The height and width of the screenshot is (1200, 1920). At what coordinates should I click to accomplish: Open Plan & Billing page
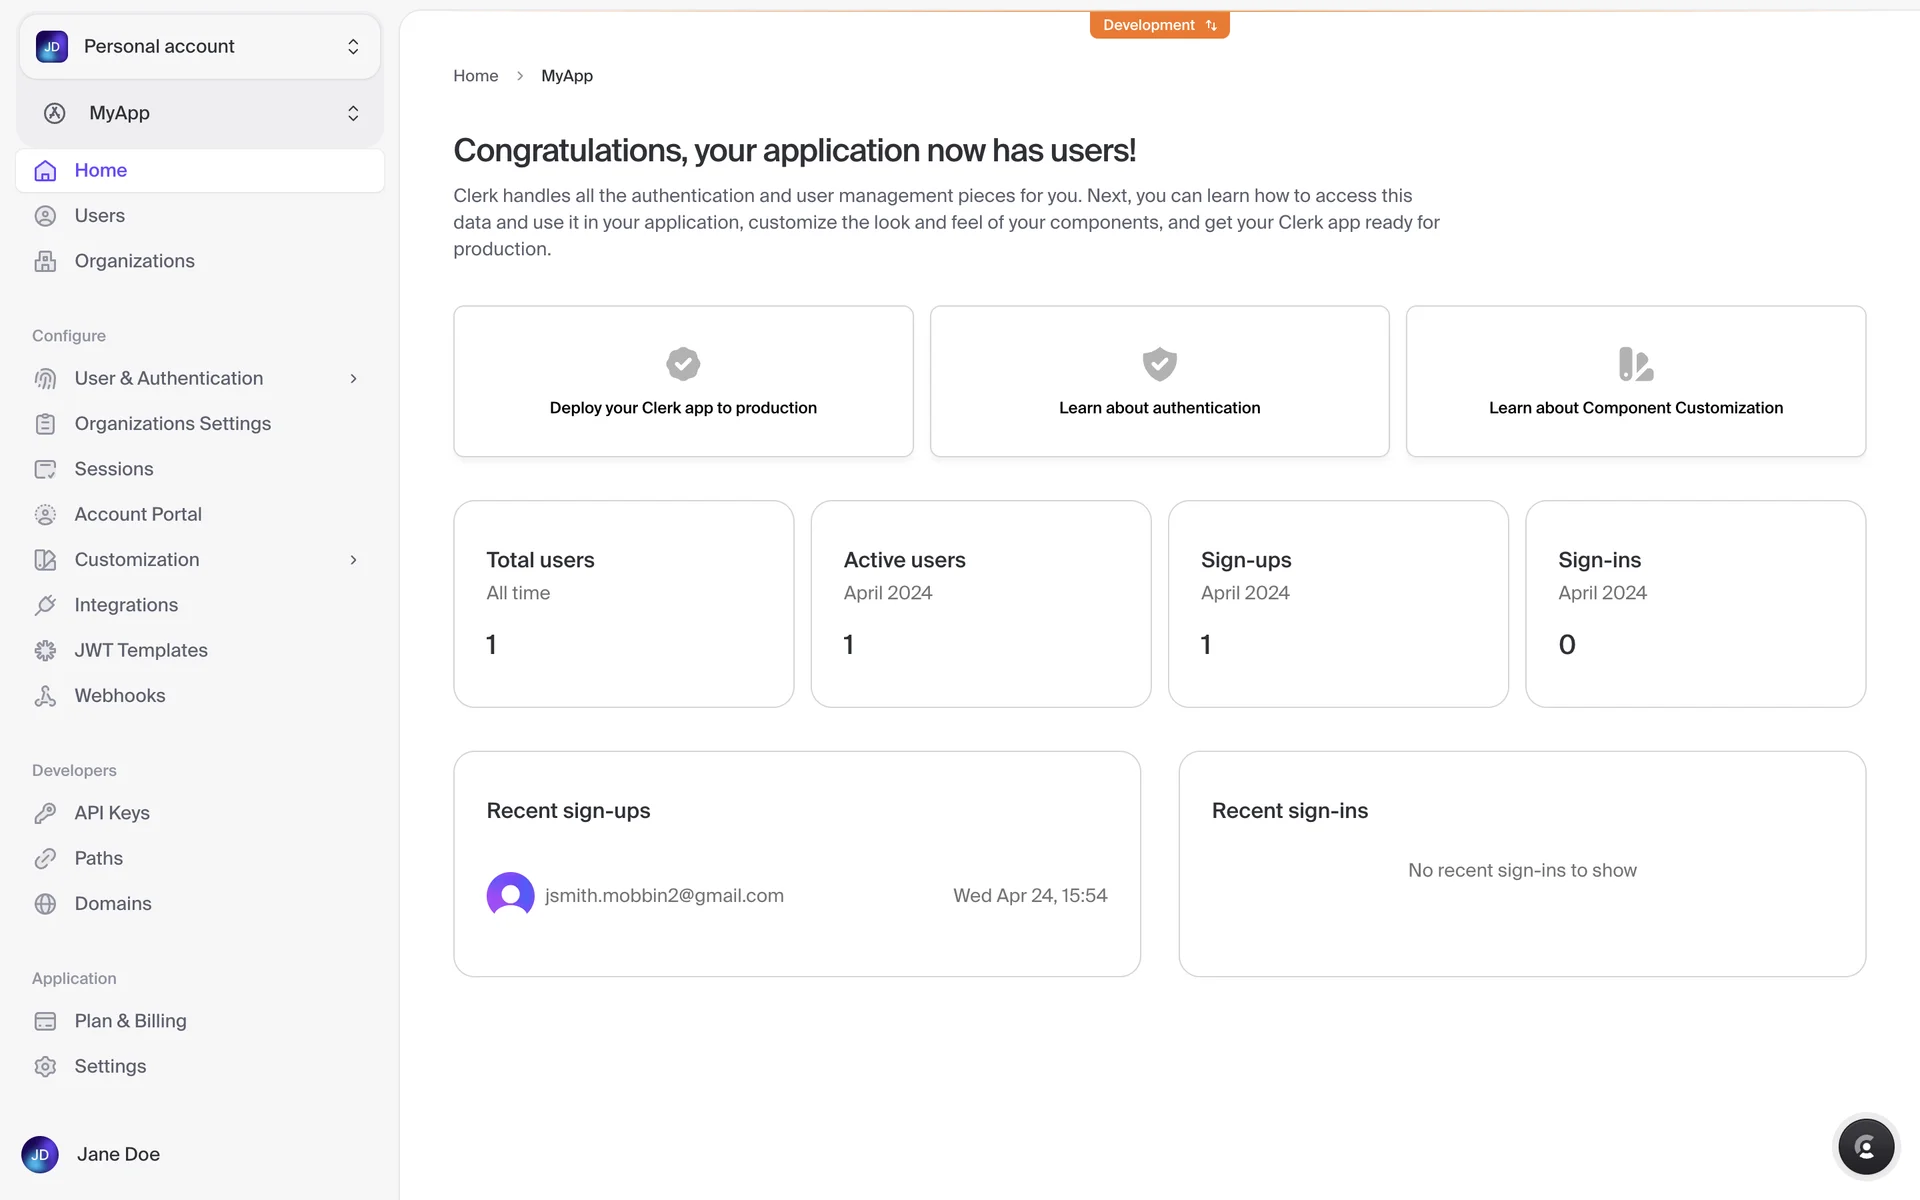[130, 1021]
